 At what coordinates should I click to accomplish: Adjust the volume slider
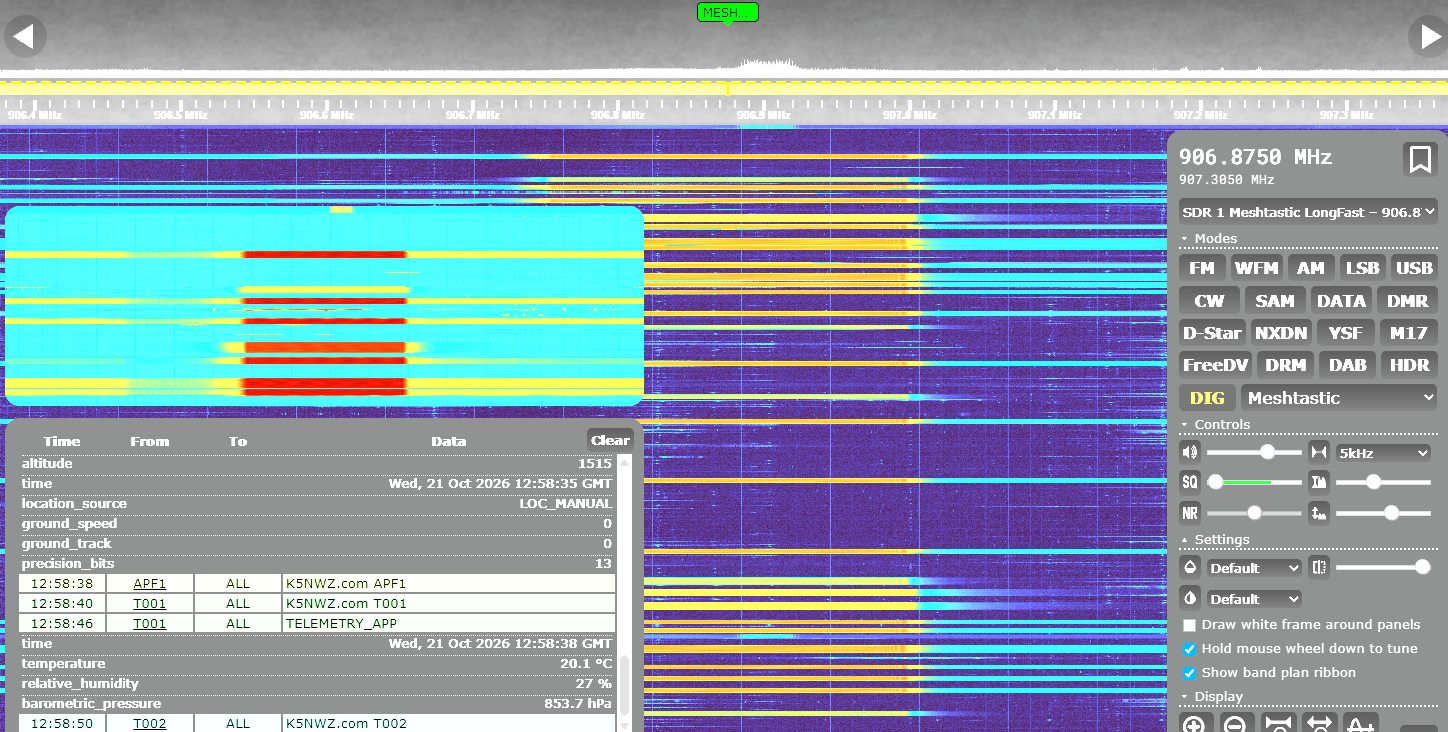(x=1254, y=452)
